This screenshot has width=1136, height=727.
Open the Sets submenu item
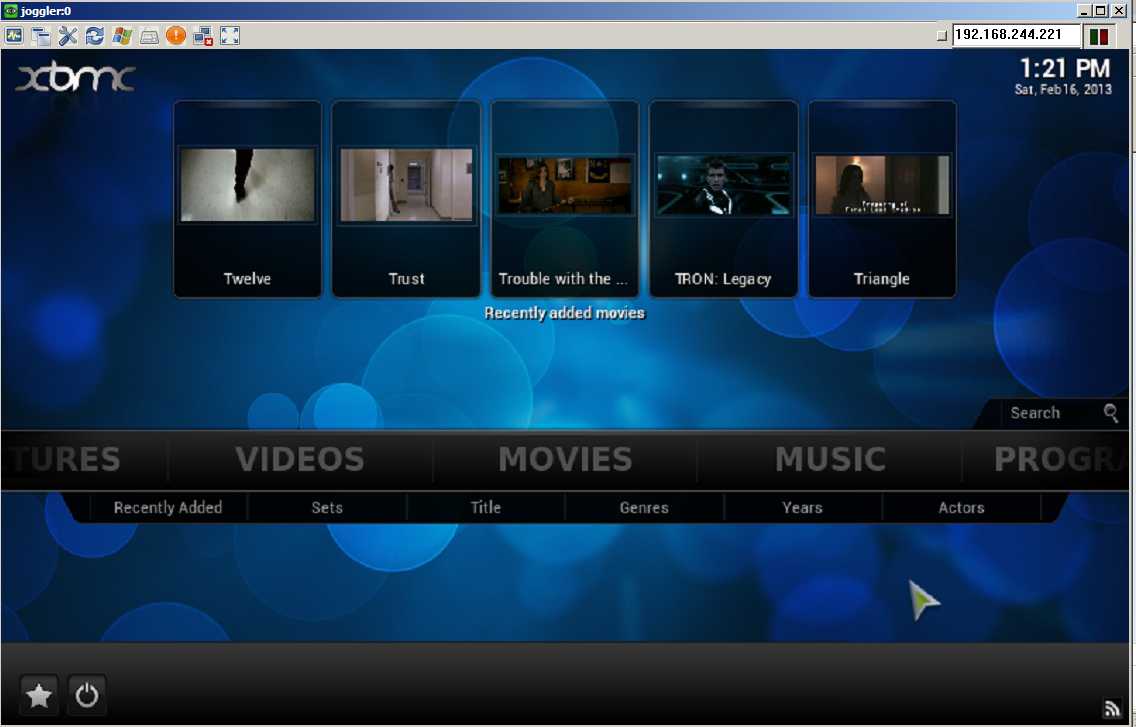(x=327, y=507)
